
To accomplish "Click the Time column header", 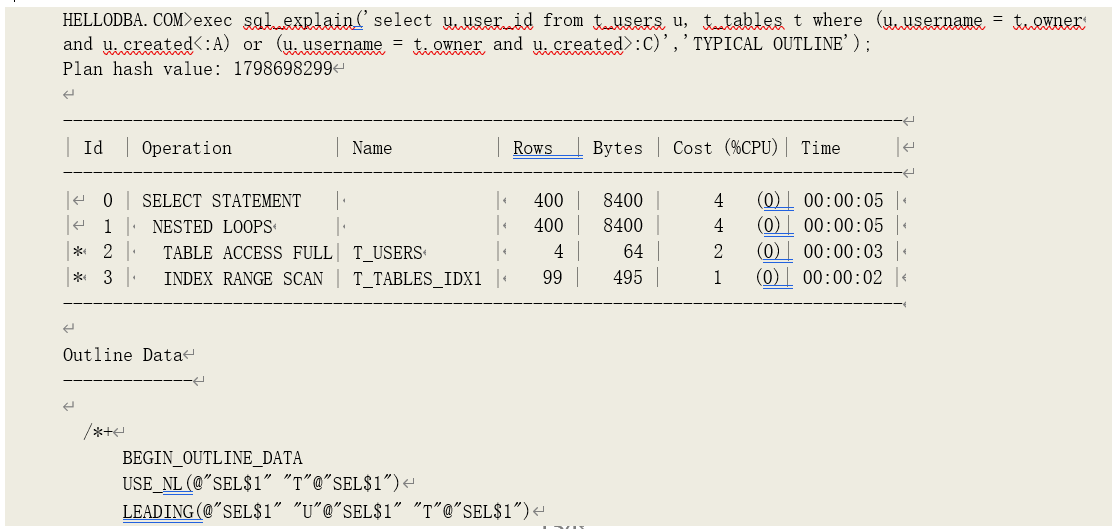I will [820, 148].
